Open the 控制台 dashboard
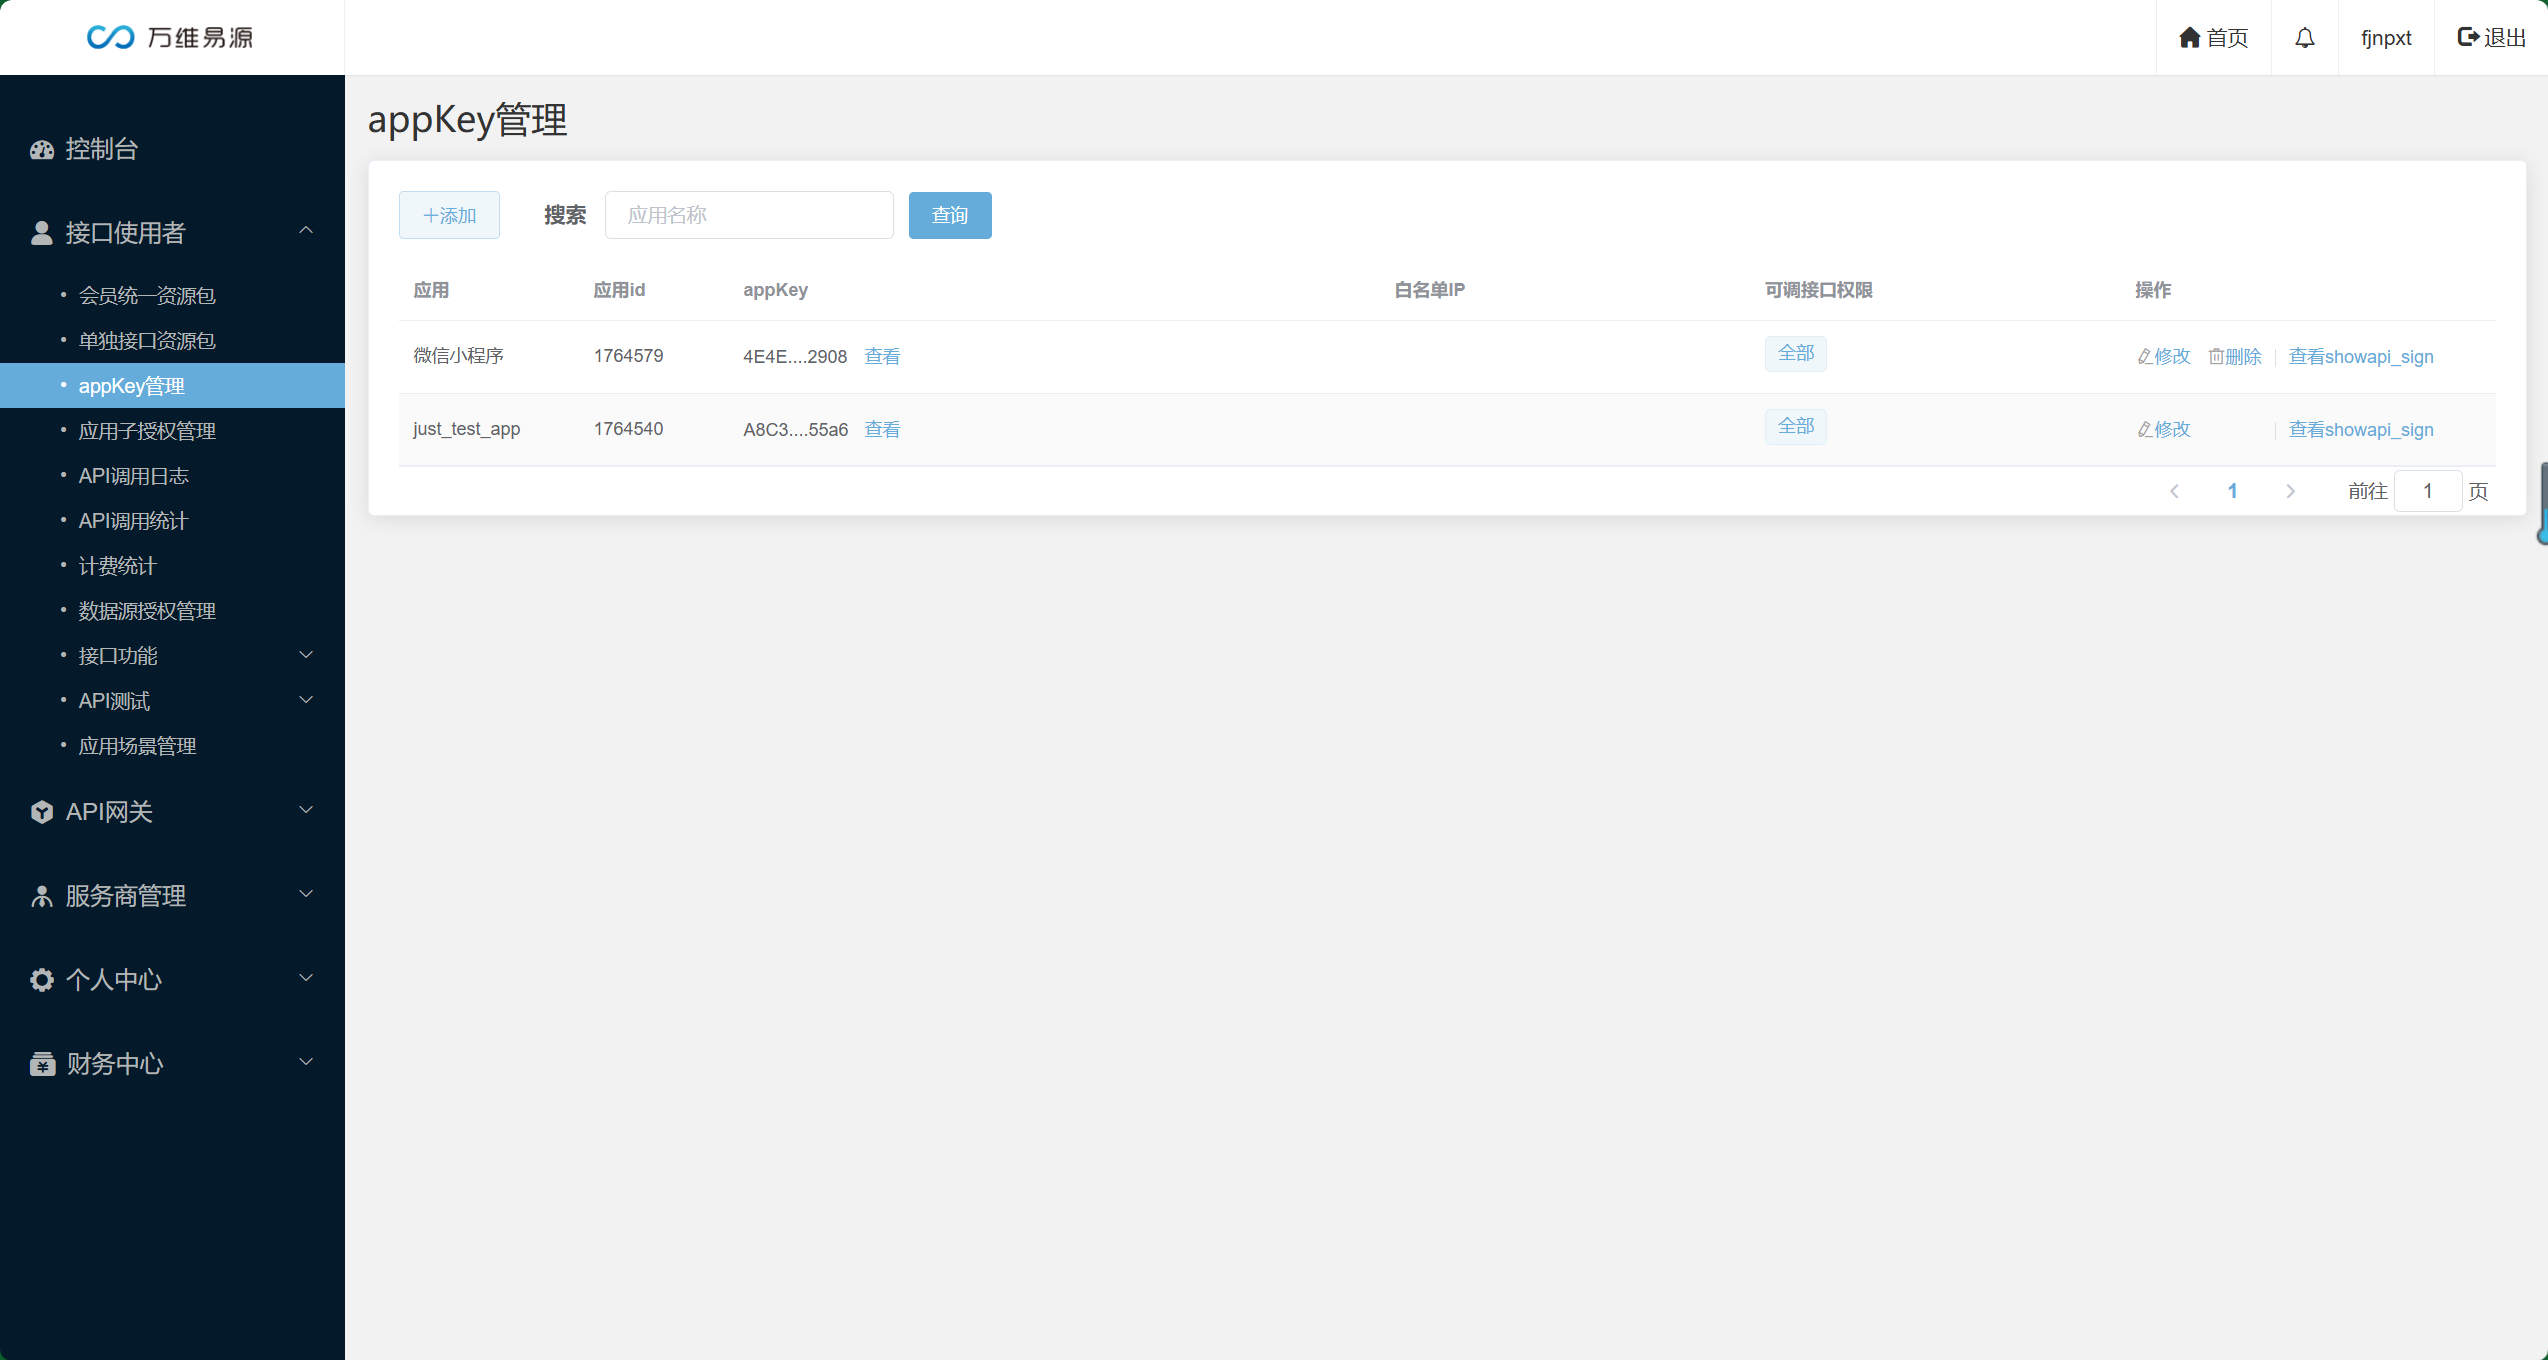This screenshot has width=2548, height=1360. click(101, 149)
